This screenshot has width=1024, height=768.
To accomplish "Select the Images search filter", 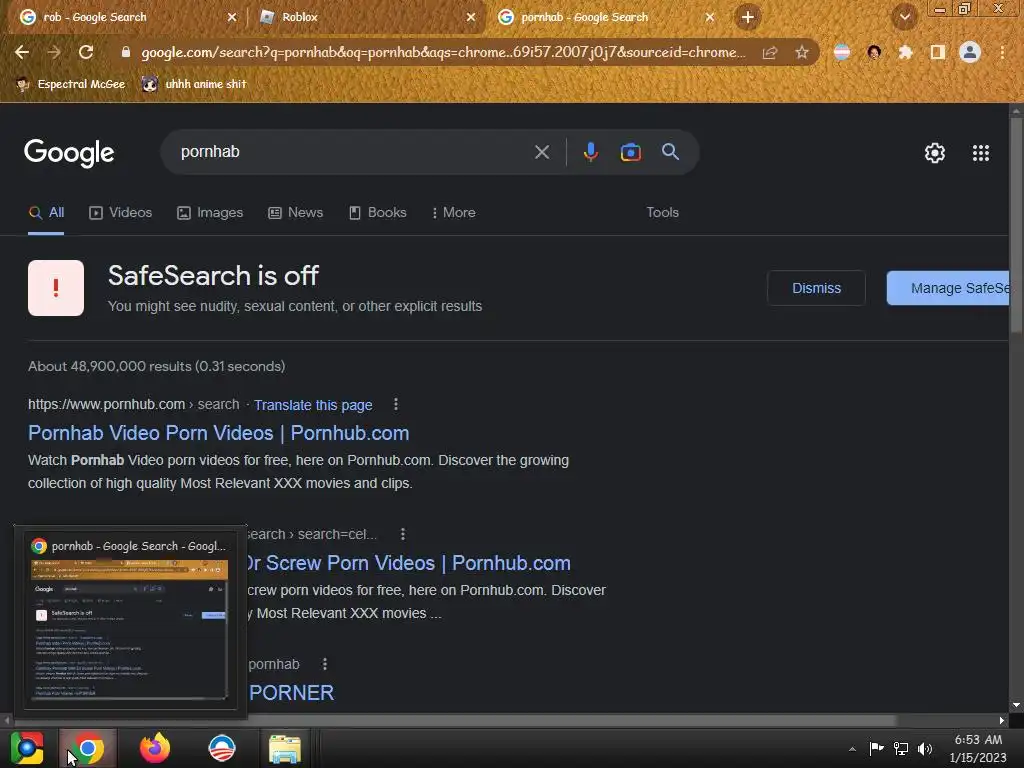I will [210, 213].
